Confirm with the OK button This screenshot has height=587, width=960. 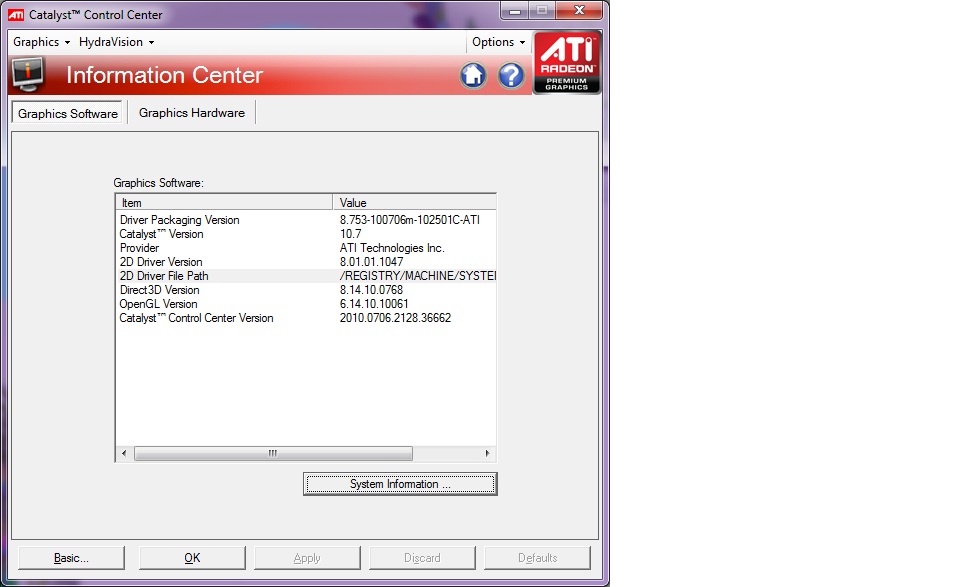pos(192,558)
